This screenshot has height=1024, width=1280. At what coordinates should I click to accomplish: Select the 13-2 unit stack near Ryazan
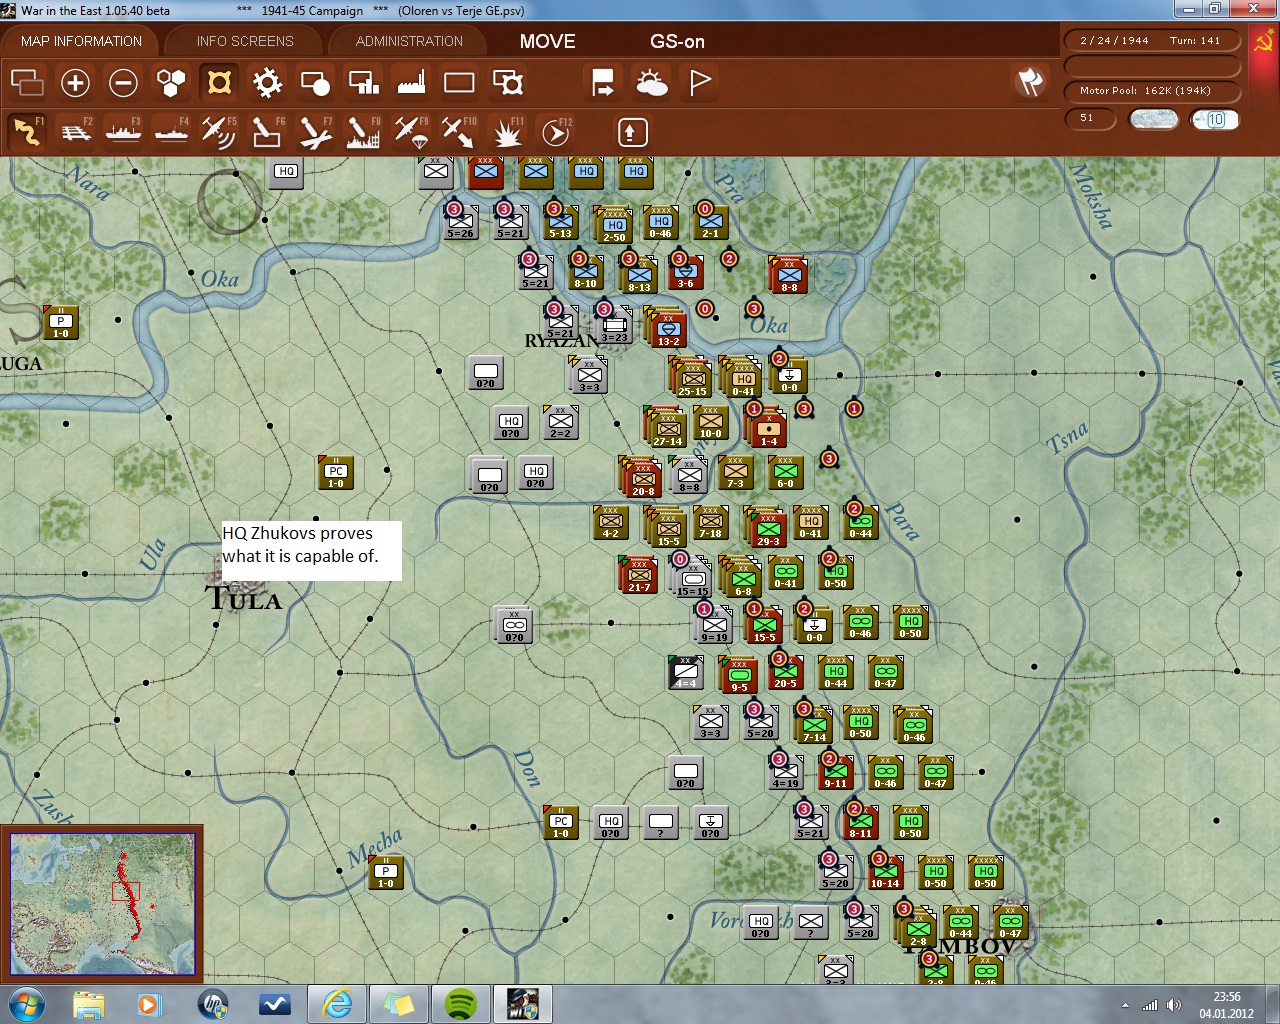[668, 328]
